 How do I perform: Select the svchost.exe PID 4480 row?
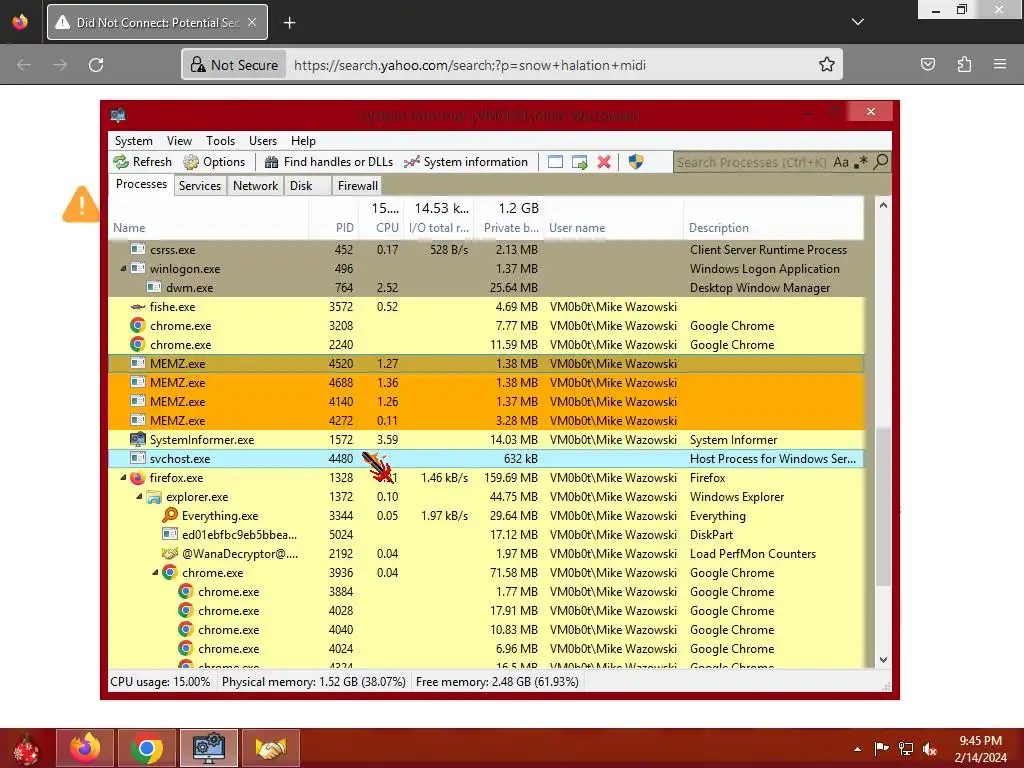[x=486, y=458]
